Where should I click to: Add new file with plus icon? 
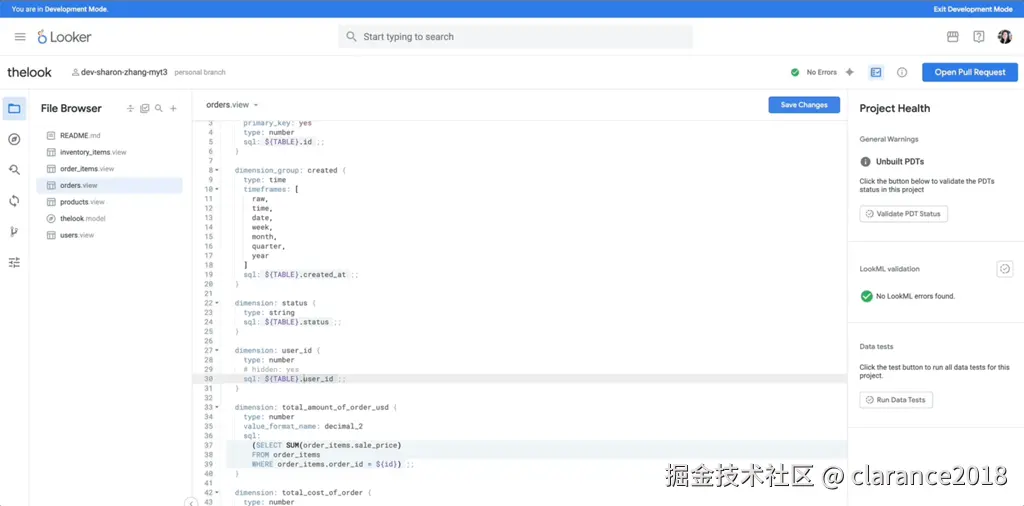point(173,108)
